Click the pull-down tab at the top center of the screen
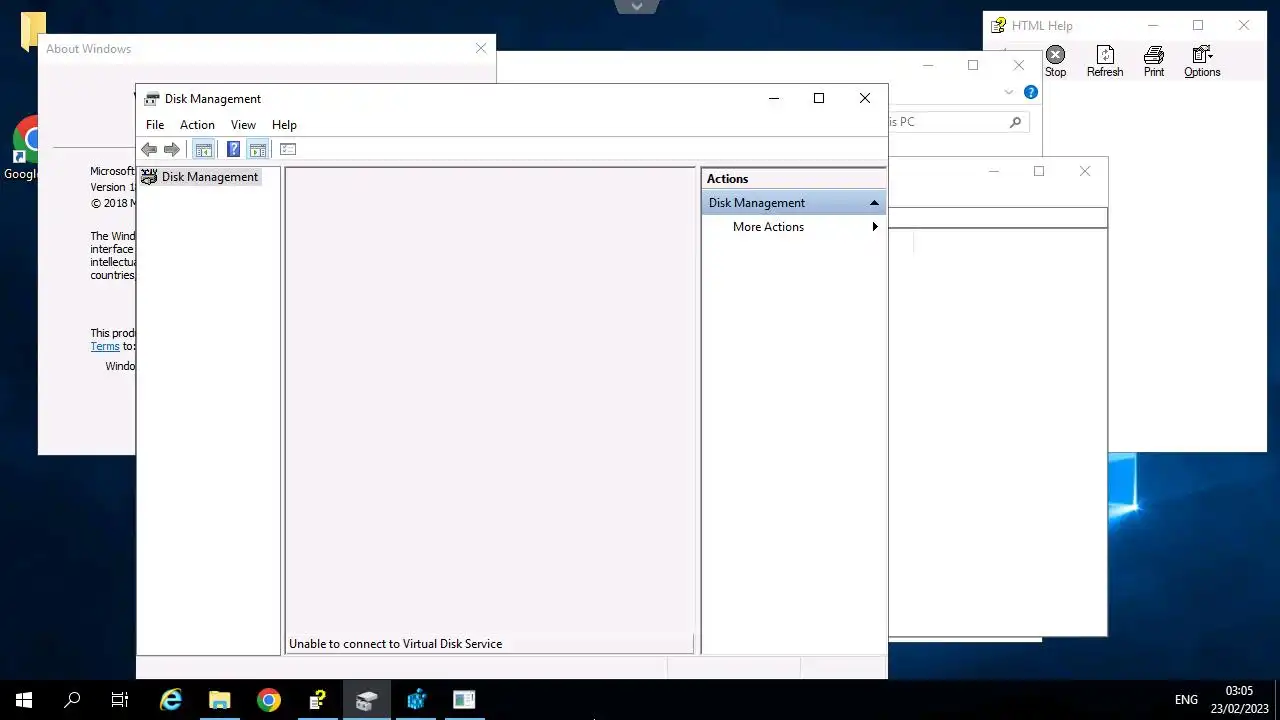The image size is (1280, 720). click(637, 6)
